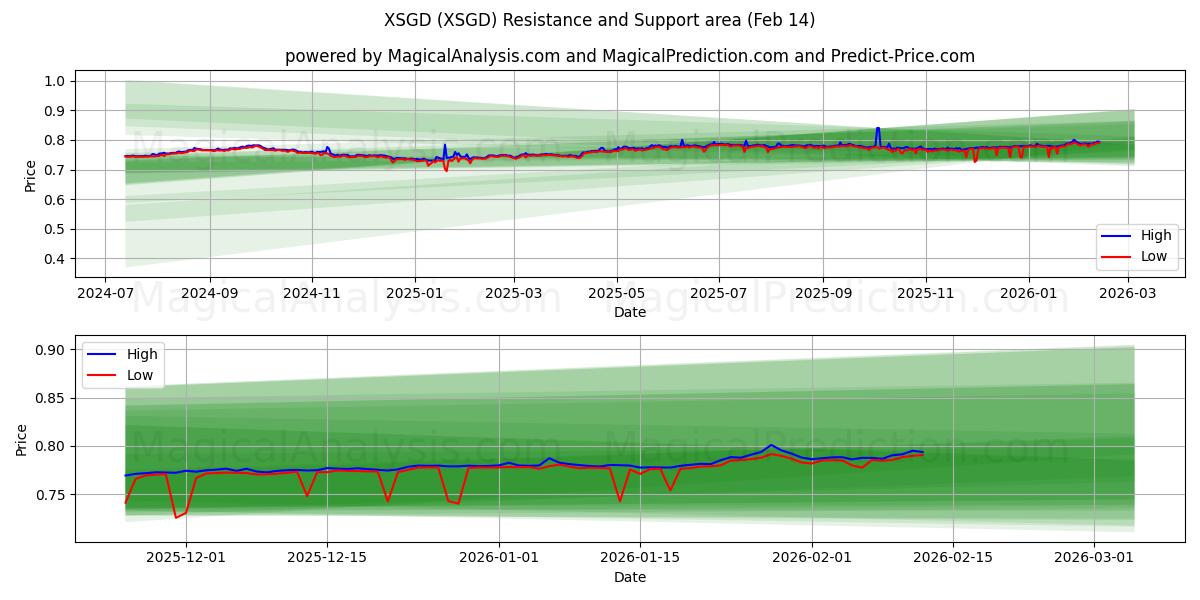Click the top chart x-axis label '2025-01'
1200x600 pixels.
pyautogui.click(x=414, y=294)
